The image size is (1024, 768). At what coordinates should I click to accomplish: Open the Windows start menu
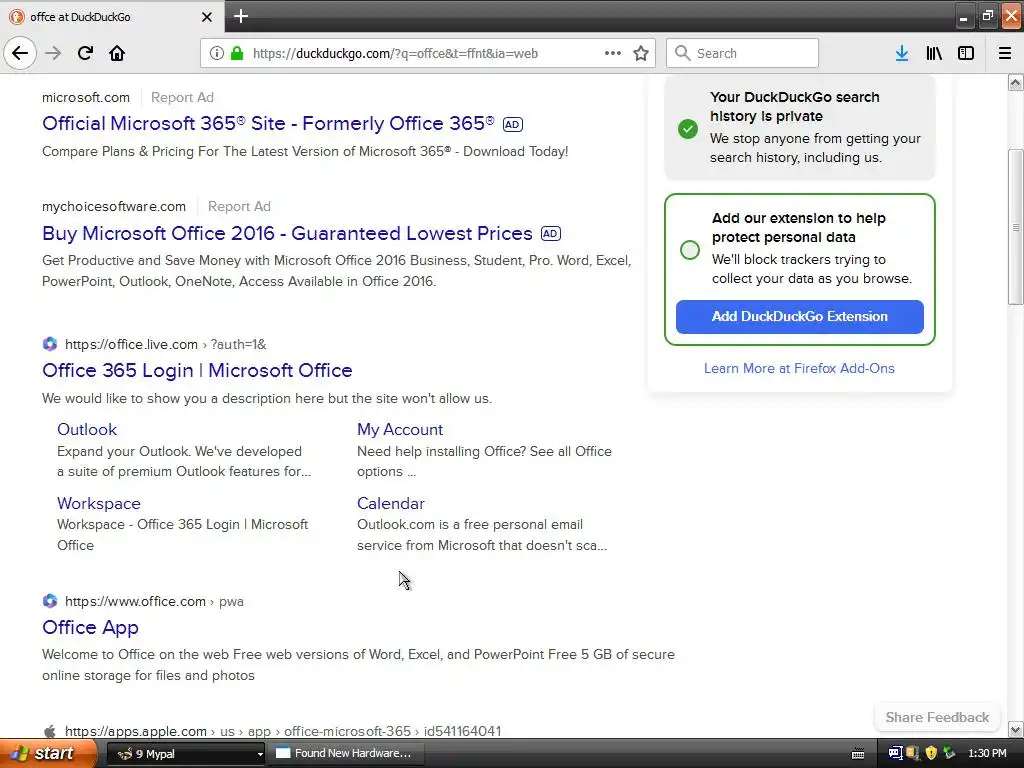click(48, 753)
